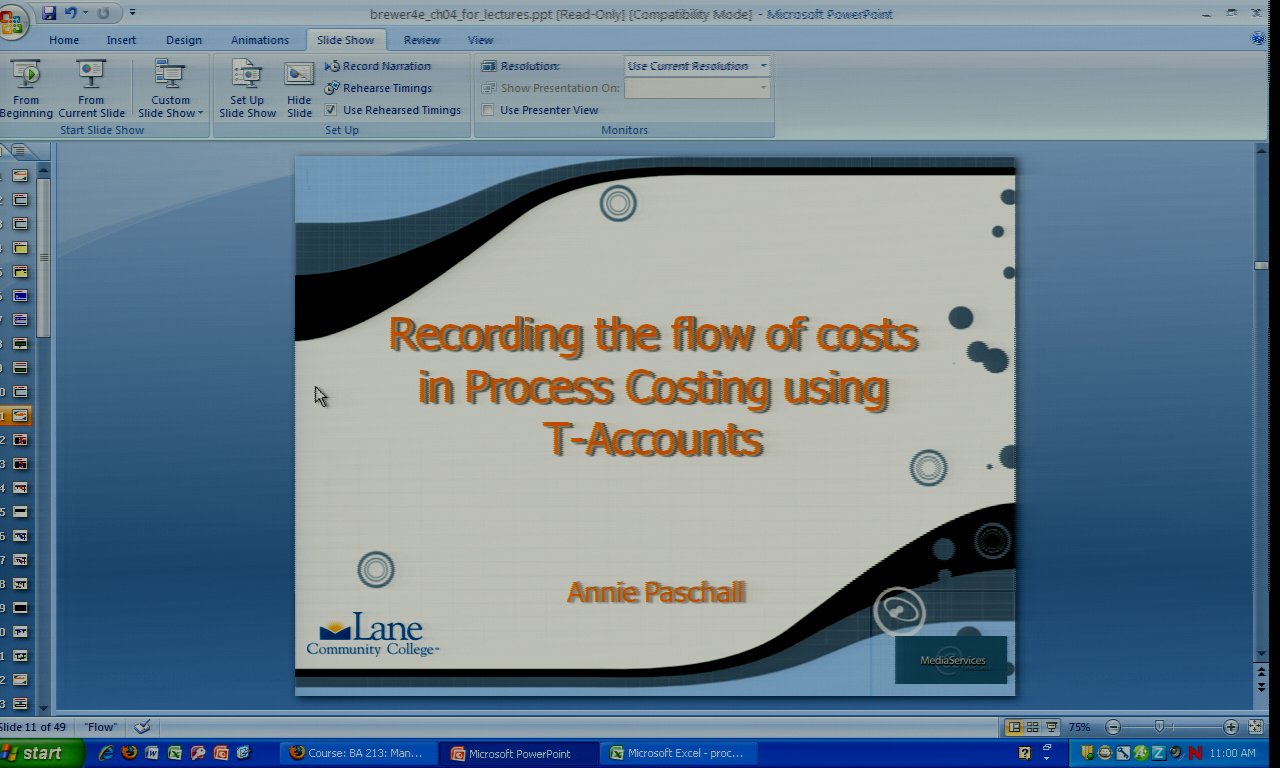This screenshot has height=768, width=1280.
Task: Click the zoom slider handle
Action: click(1159, 727)
